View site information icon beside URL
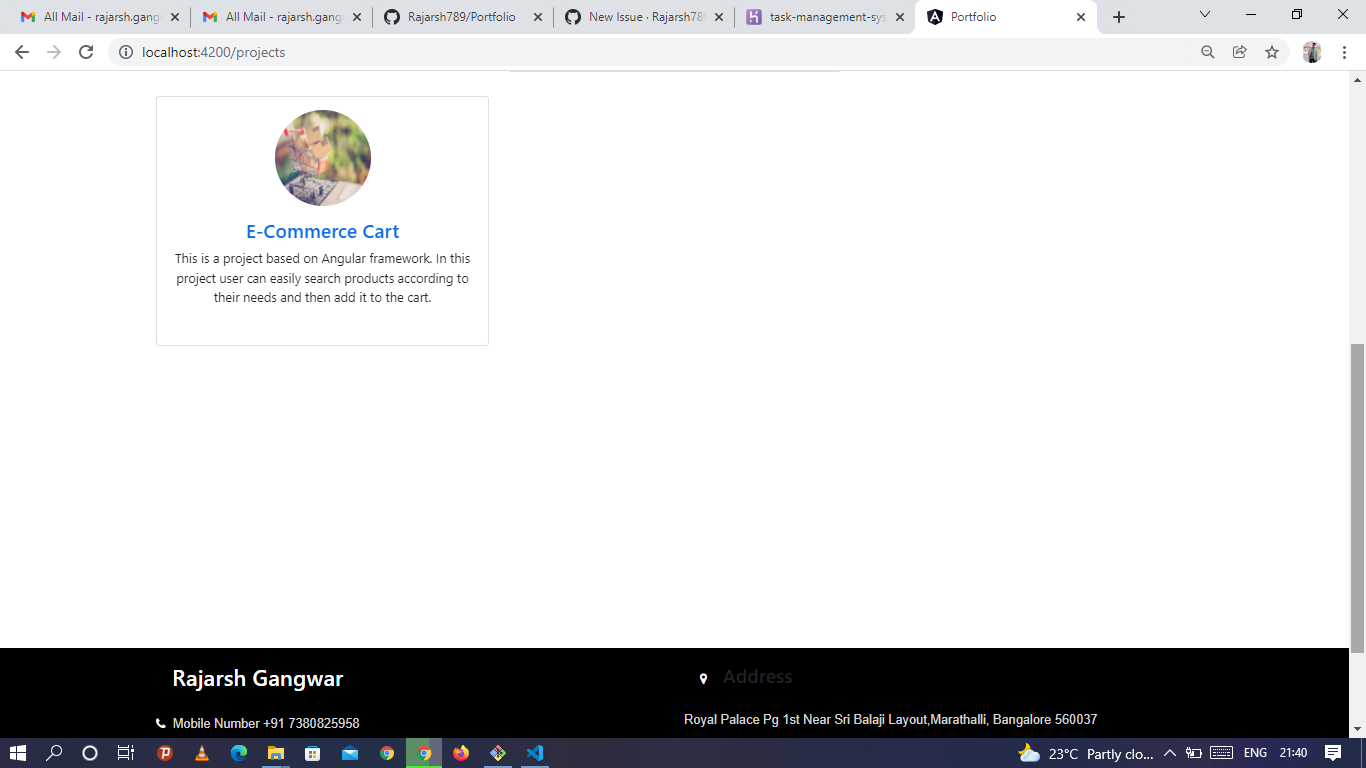Screen dimensions: 1366x768 (x=126, y=52)
